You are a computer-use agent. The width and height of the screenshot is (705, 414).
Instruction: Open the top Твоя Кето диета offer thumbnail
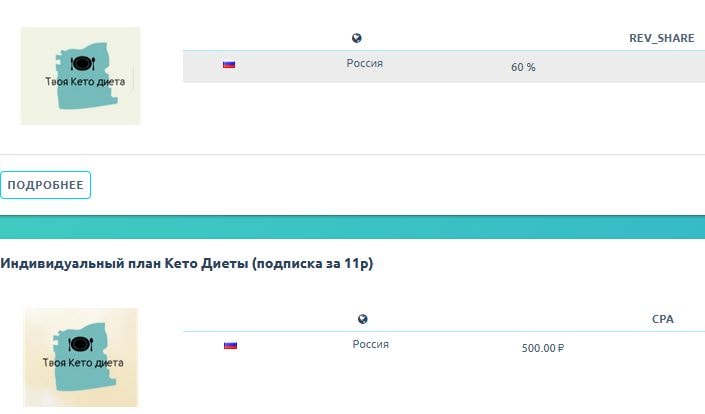80,76
